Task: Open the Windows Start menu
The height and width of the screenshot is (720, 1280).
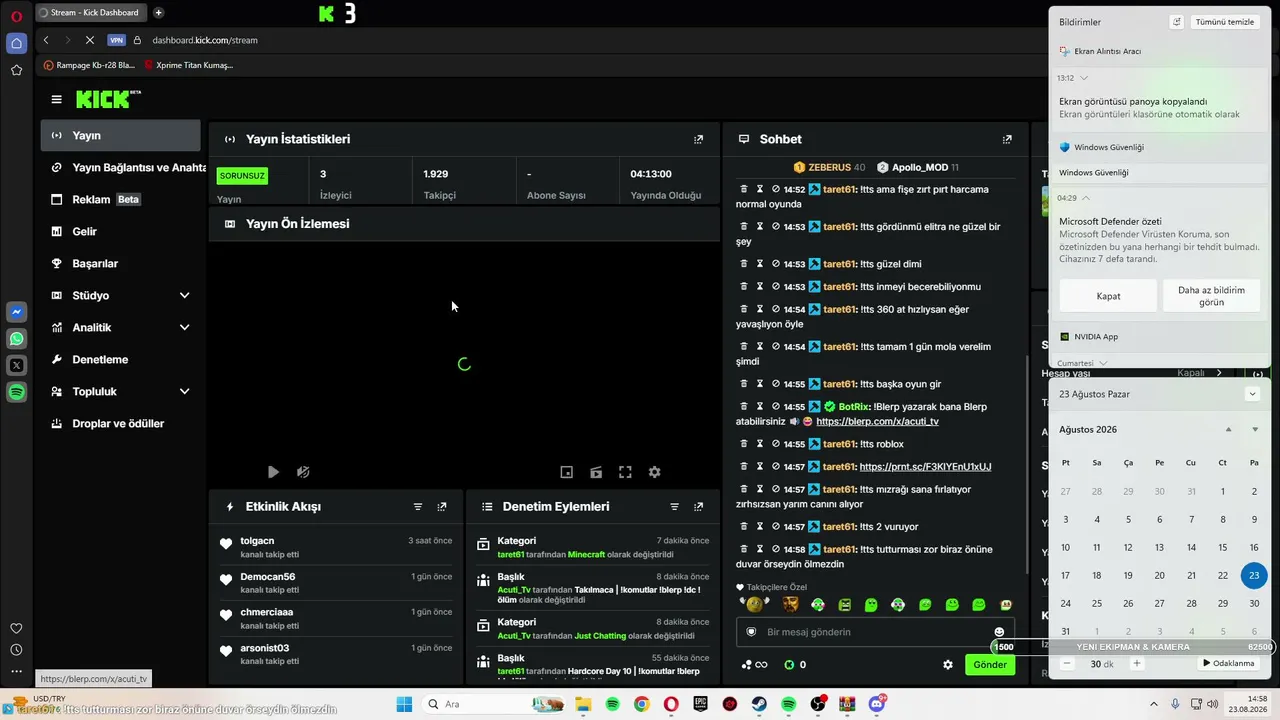Action: click(x=404, y=704)
